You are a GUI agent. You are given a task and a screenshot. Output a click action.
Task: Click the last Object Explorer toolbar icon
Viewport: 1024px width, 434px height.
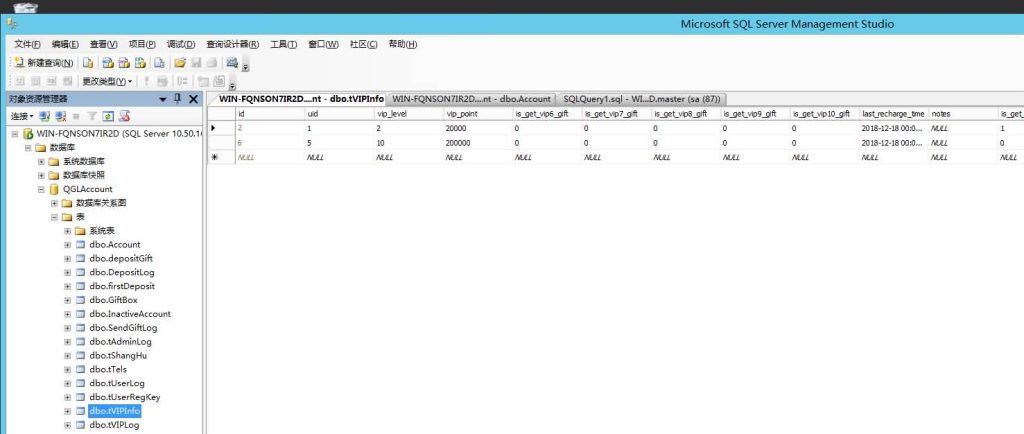[x=124, y=116]
